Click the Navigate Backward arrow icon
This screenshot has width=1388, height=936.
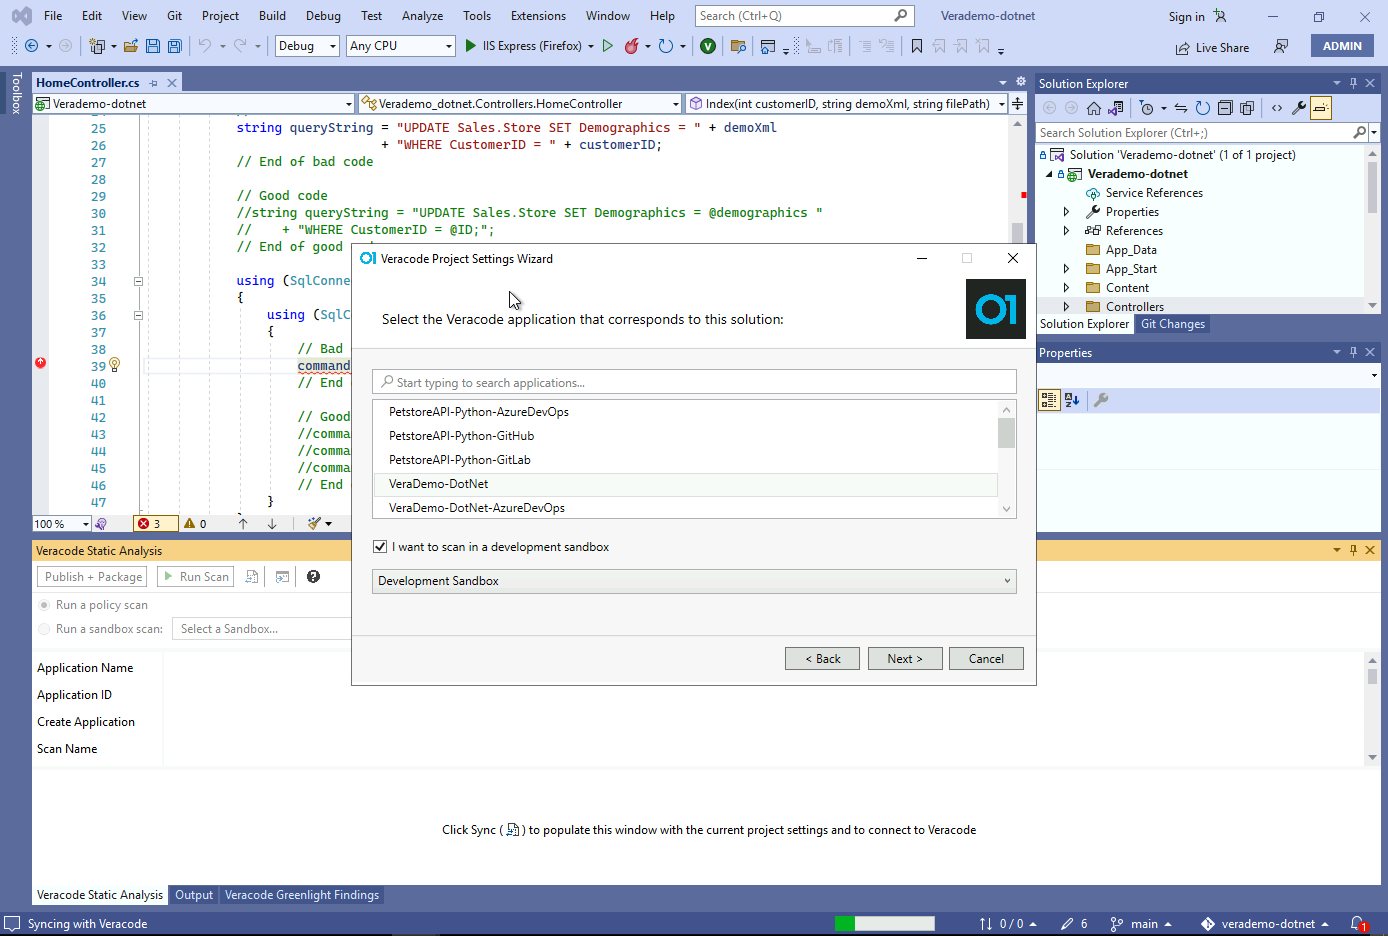pos(32,46)
